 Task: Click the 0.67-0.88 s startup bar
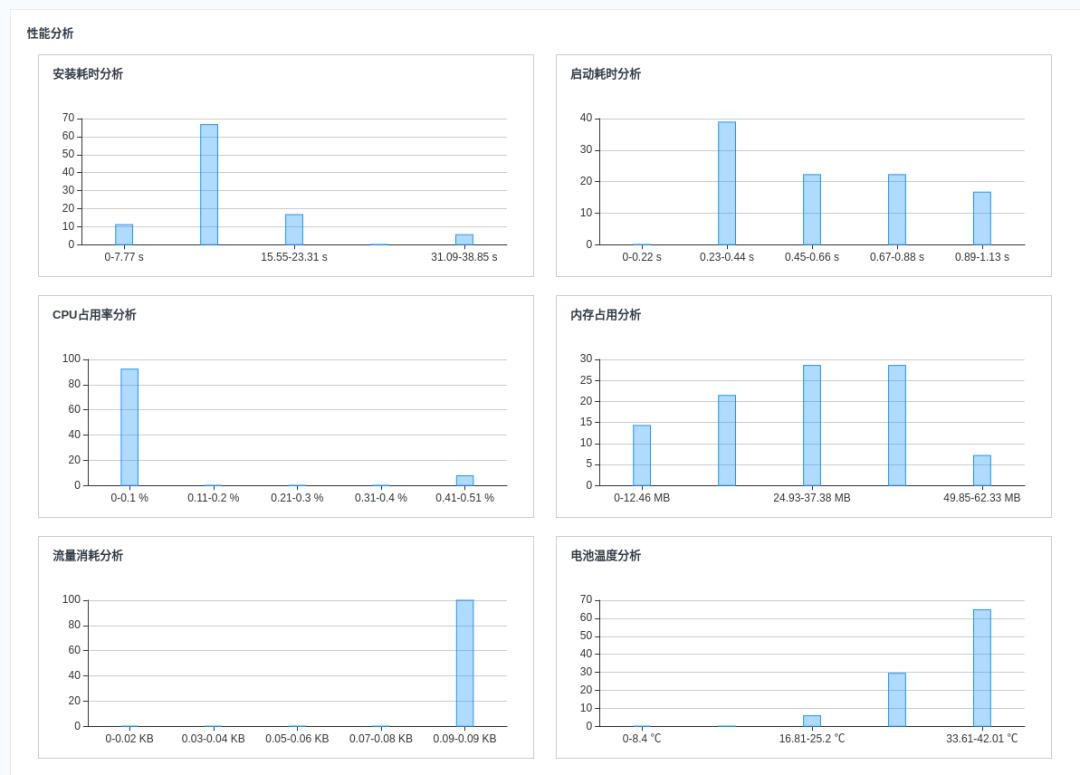[x=897, y=209]
